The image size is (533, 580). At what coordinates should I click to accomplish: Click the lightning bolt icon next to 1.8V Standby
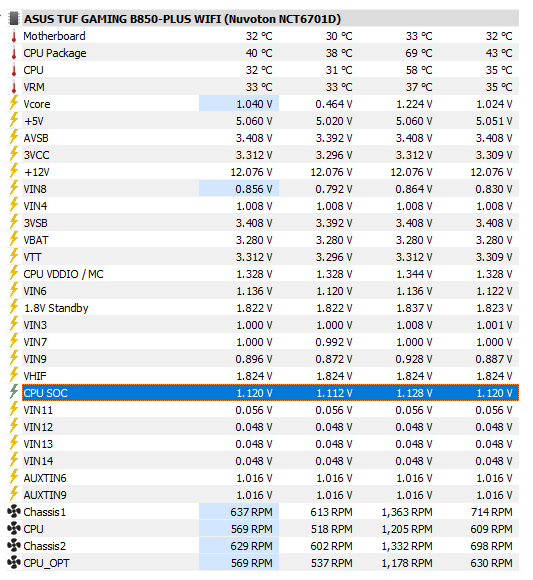(x=14, y=308)
